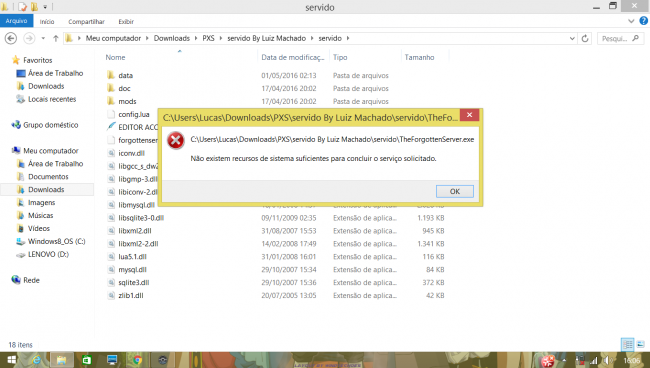Open Vídeos in the navigation pane

39,228
